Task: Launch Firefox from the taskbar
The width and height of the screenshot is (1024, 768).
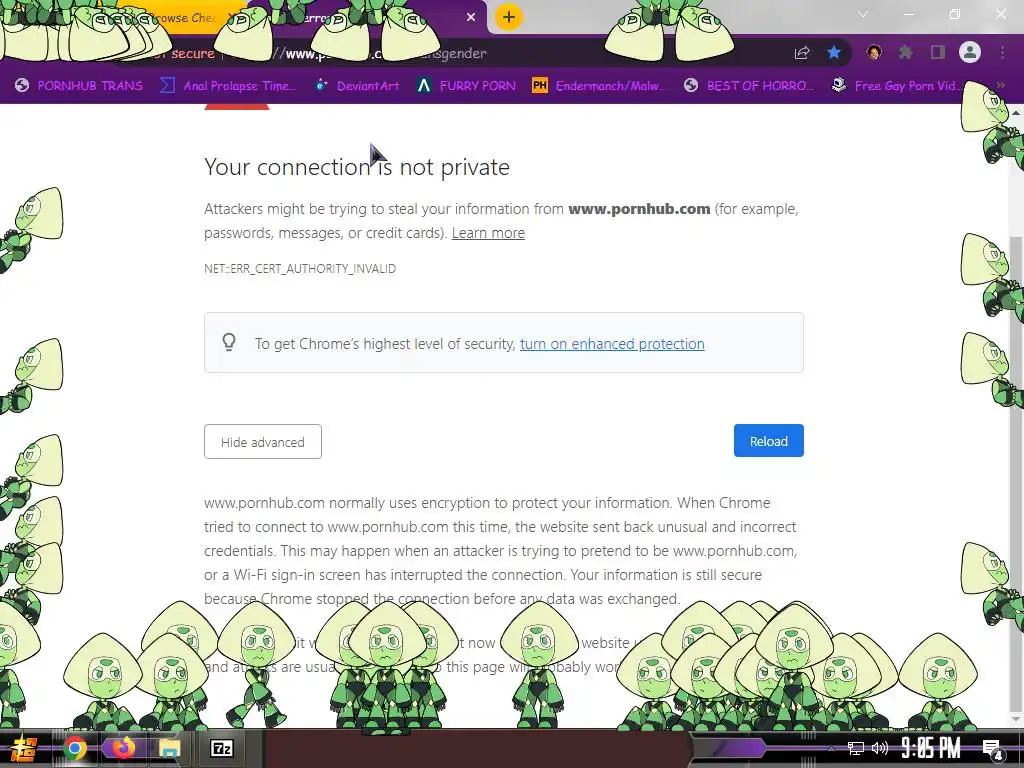Action: (123, 748)
